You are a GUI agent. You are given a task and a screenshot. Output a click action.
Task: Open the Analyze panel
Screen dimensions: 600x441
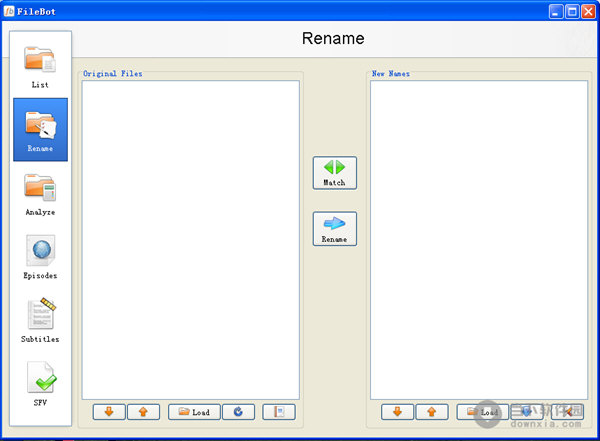click(x=40, y=193)
